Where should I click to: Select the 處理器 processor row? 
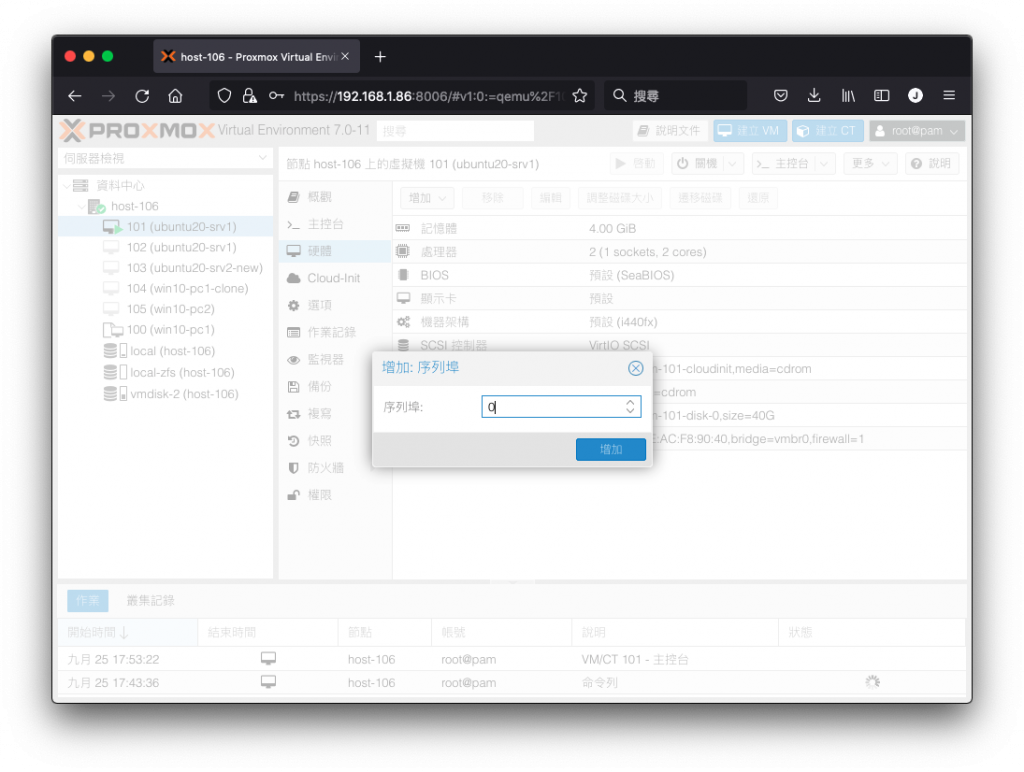pyautogui.click(x=679, y=252)
